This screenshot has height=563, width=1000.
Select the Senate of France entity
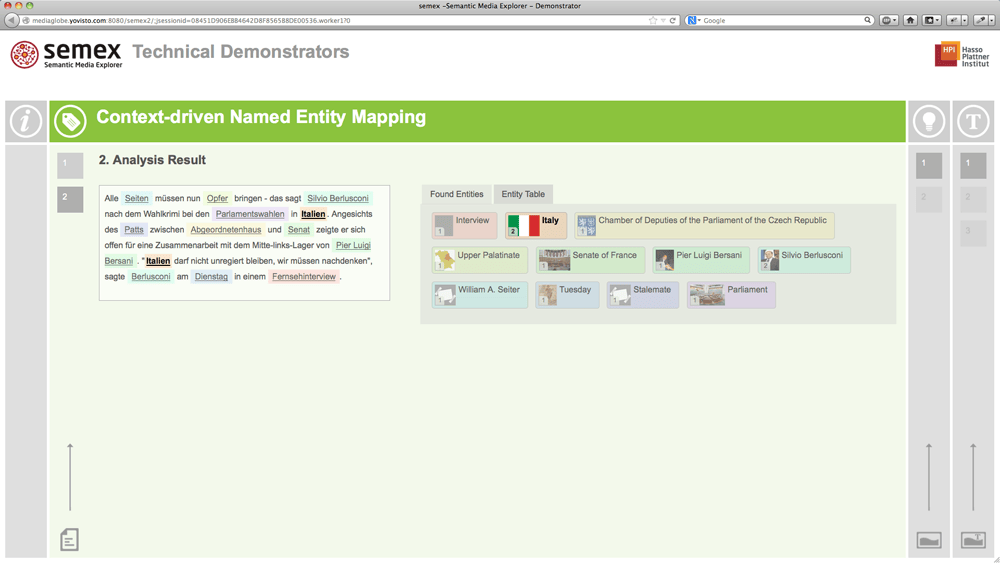(590, 260)
